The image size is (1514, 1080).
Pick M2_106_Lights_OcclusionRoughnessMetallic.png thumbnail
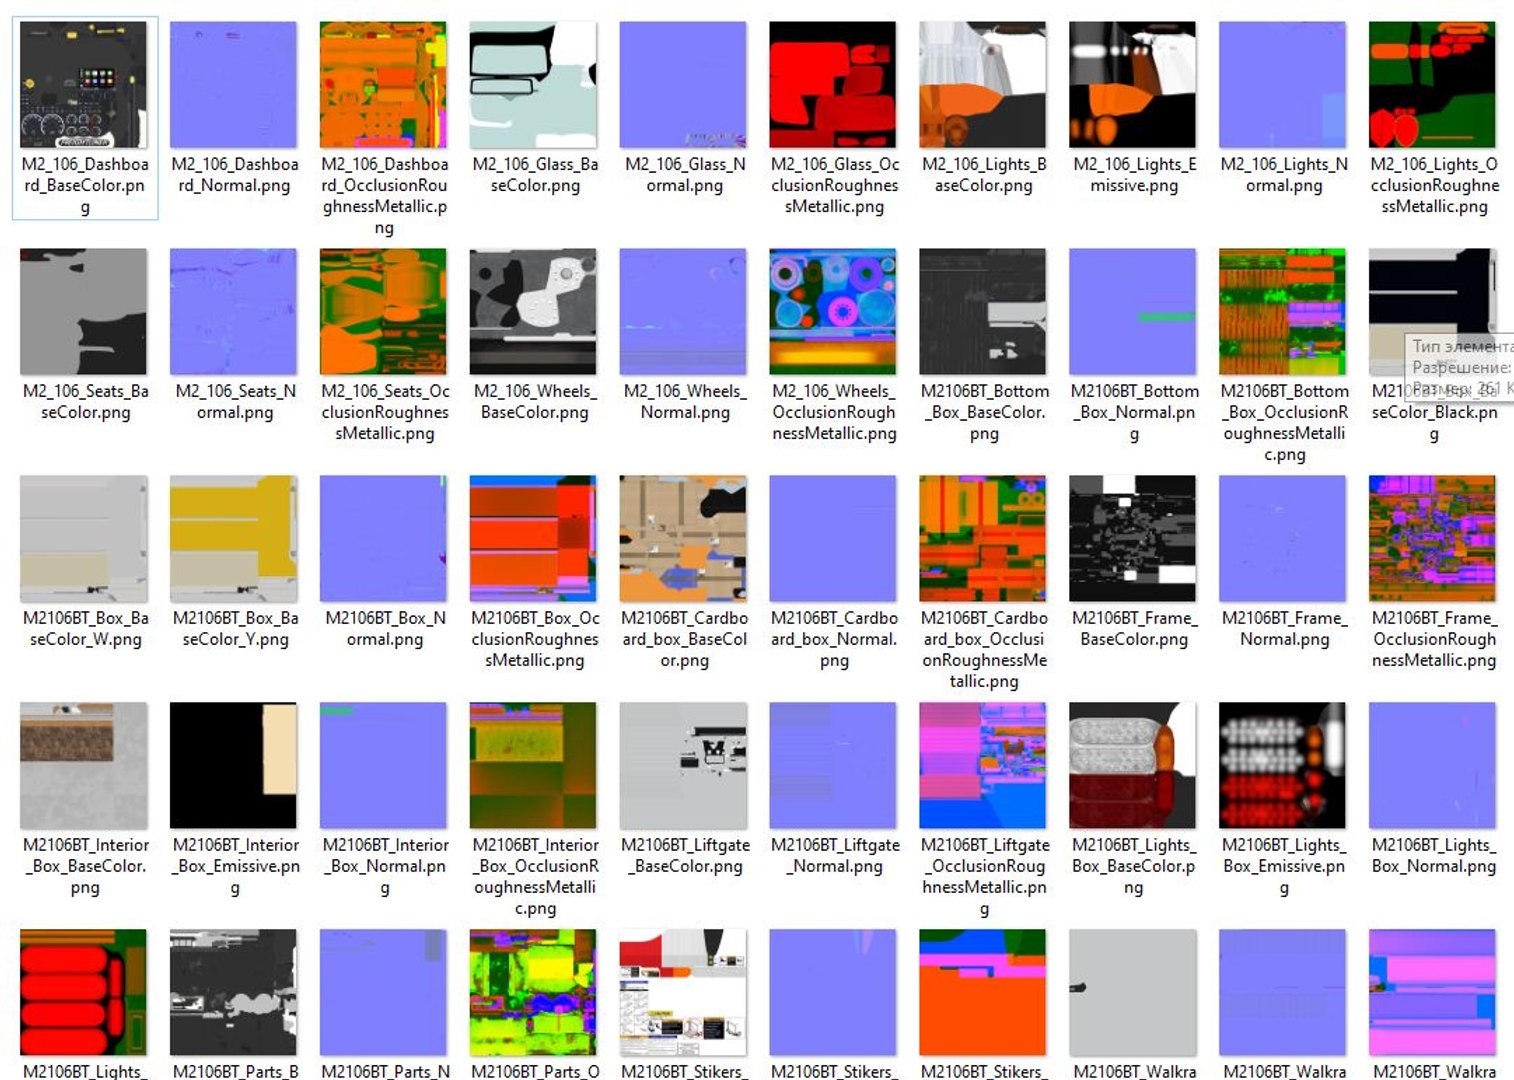pos(1433,85)
